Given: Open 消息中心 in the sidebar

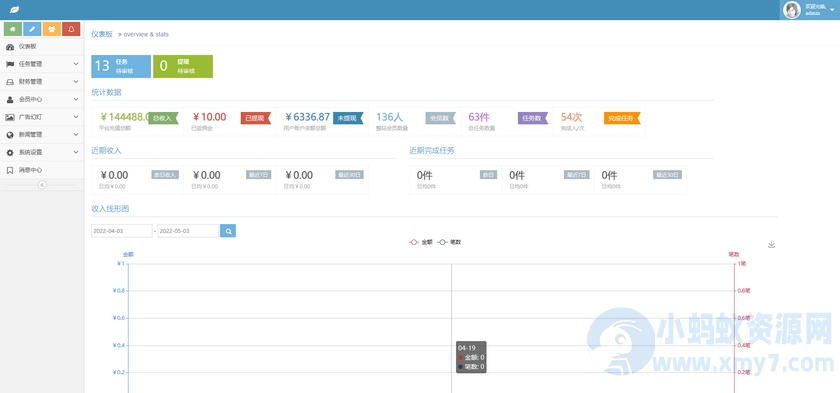Looking at the screenshot, I should click(x=42, y=170).
